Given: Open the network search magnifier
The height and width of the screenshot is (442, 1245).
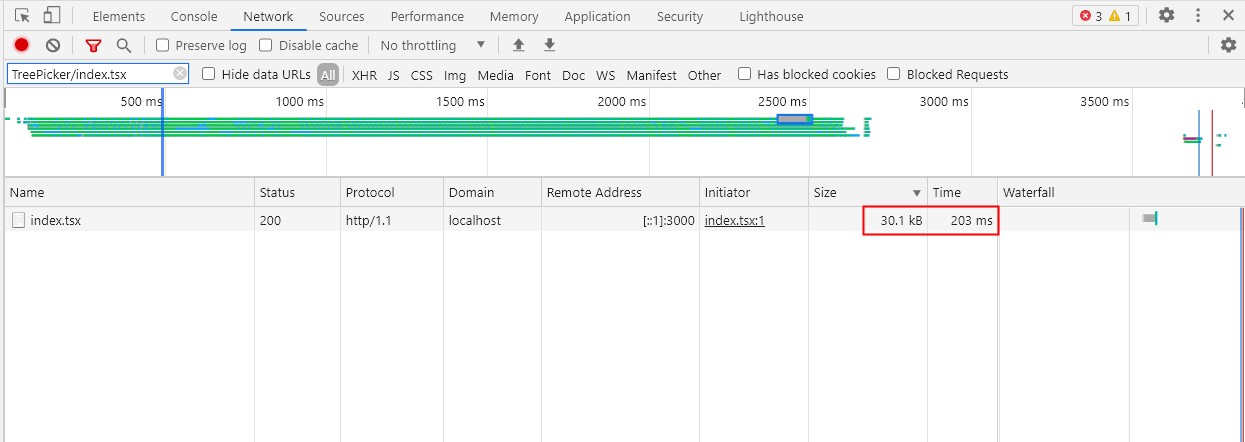Looking at the screenshot, I should [x=123, y=45].
